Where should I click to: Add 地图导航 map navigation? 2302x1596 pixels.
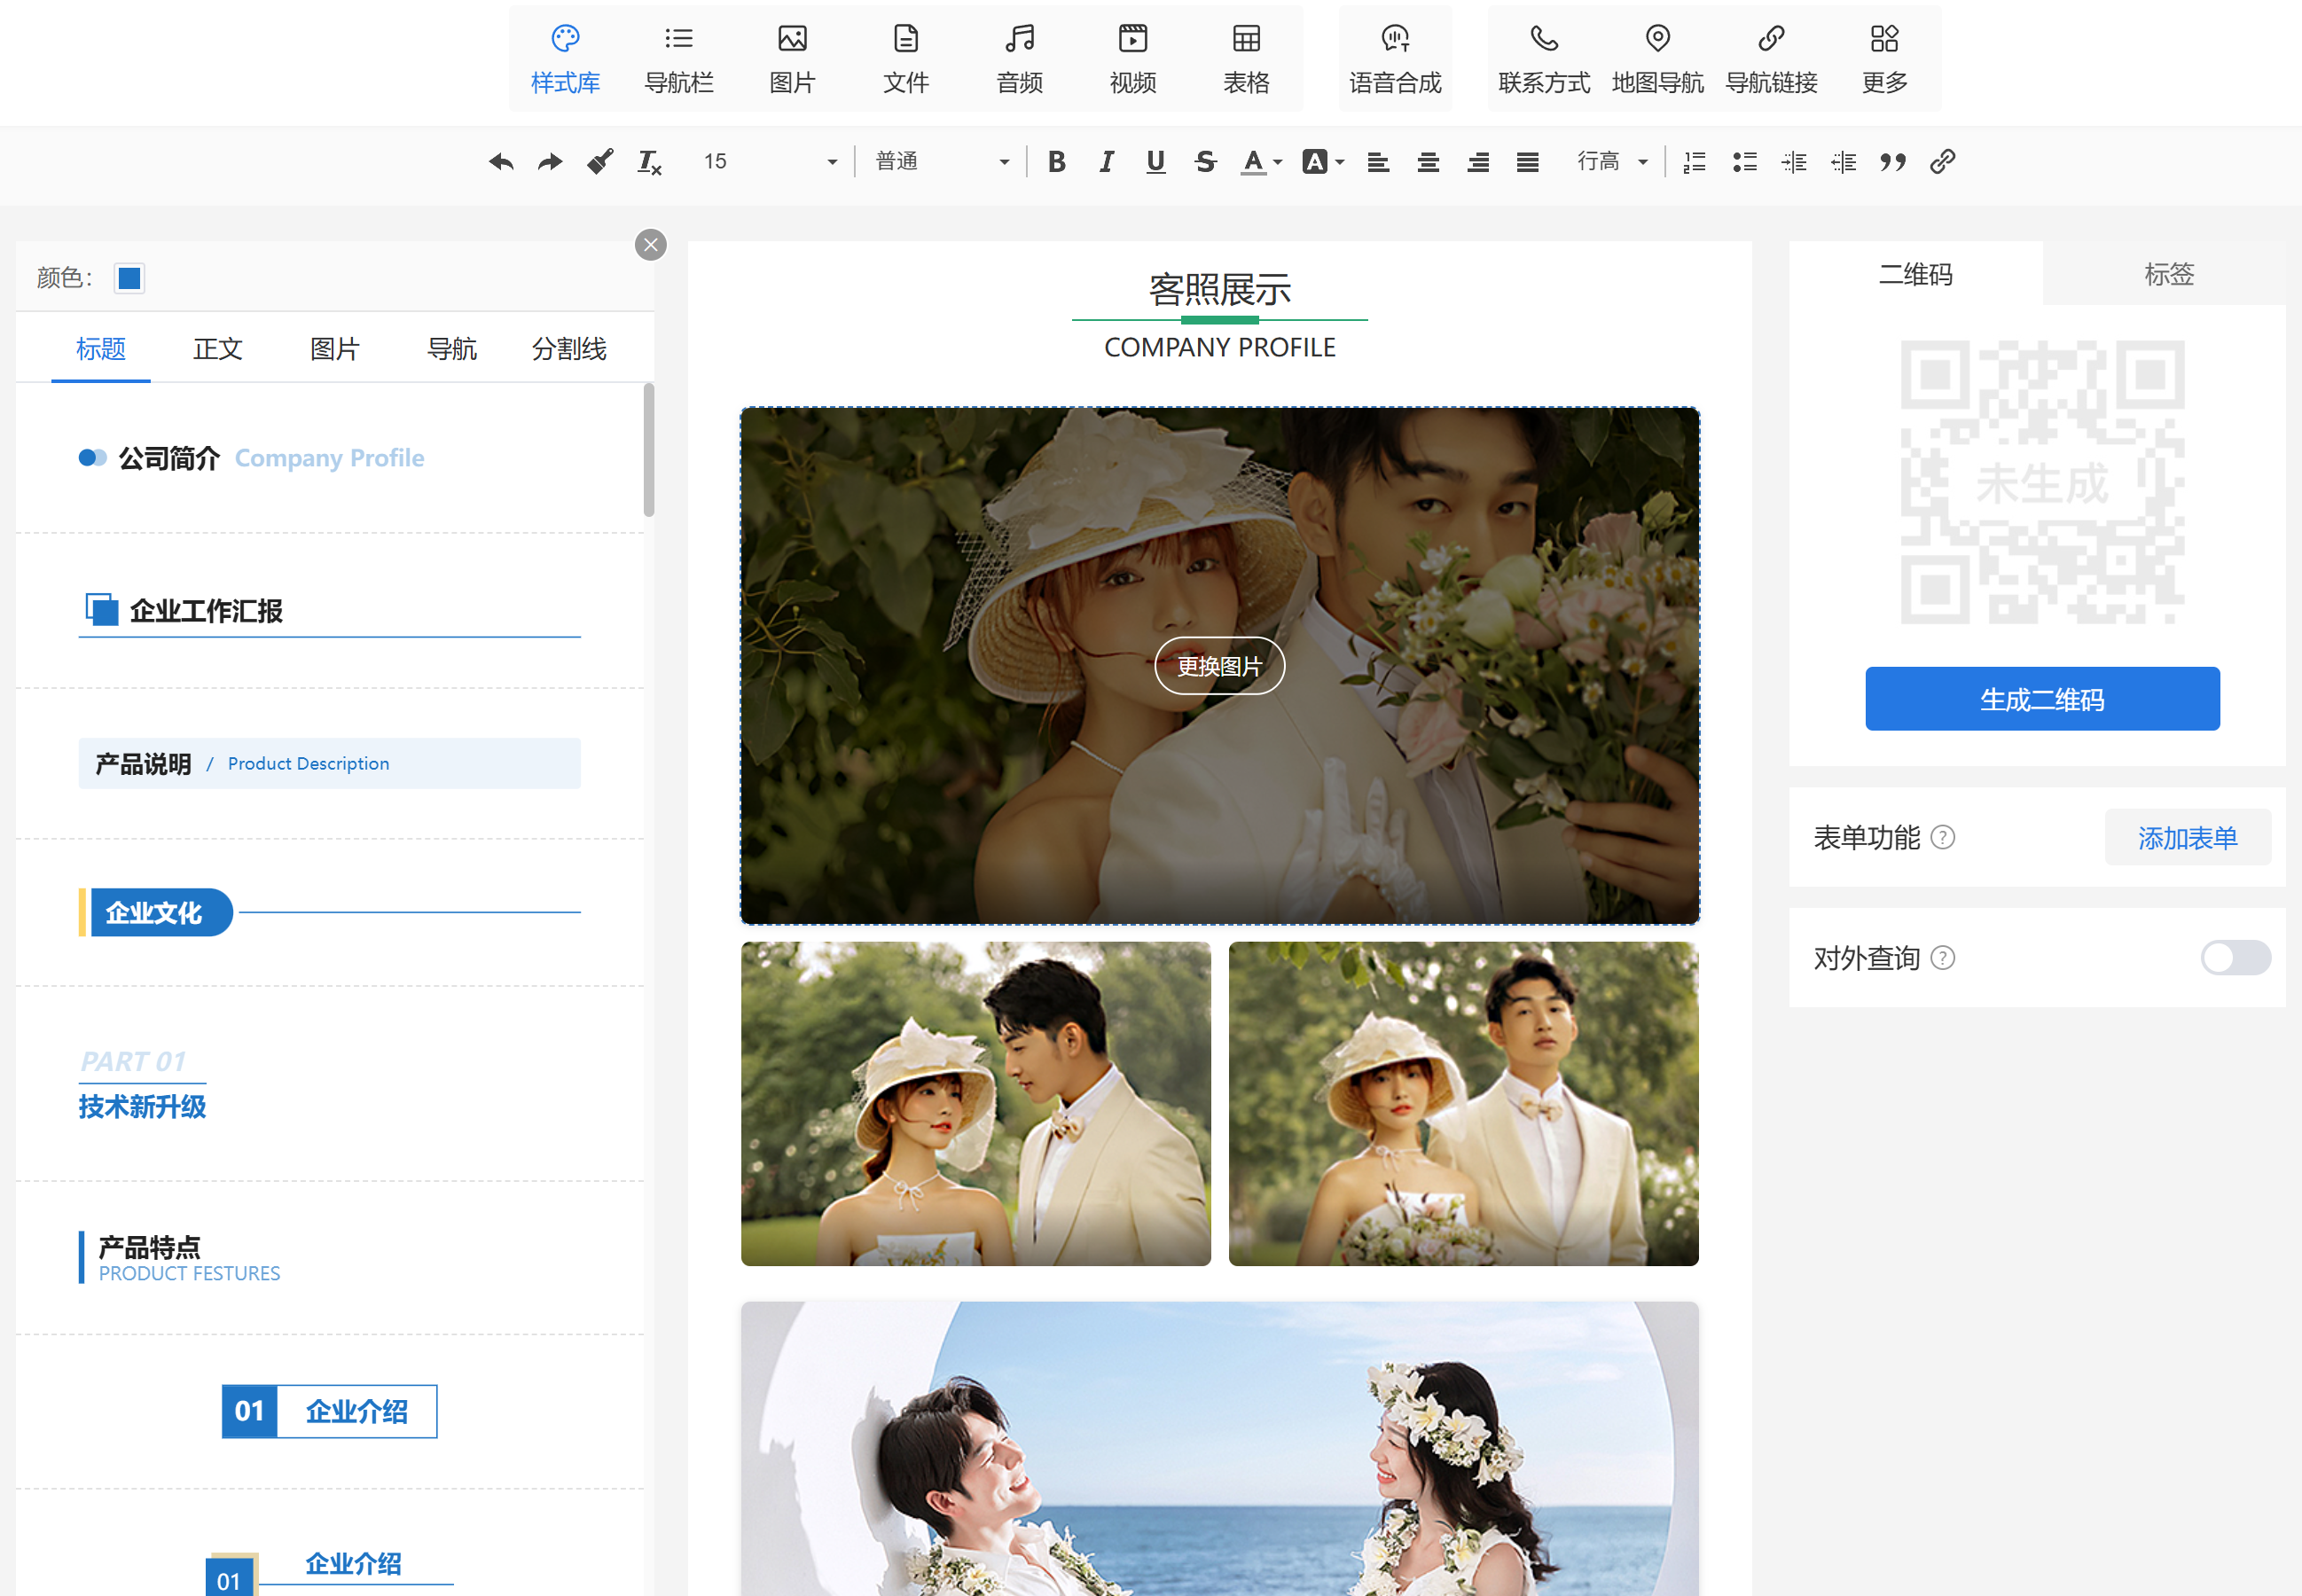(x=1658, y=59)
